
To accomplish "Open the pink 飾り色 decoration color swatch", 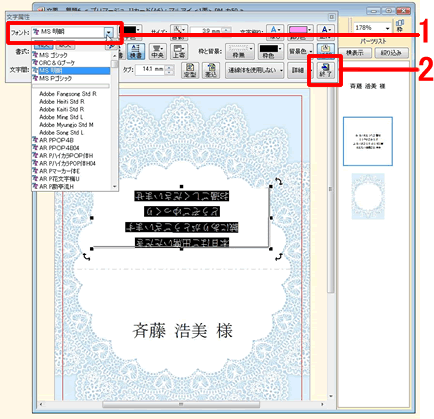I will tap(300, 32).
